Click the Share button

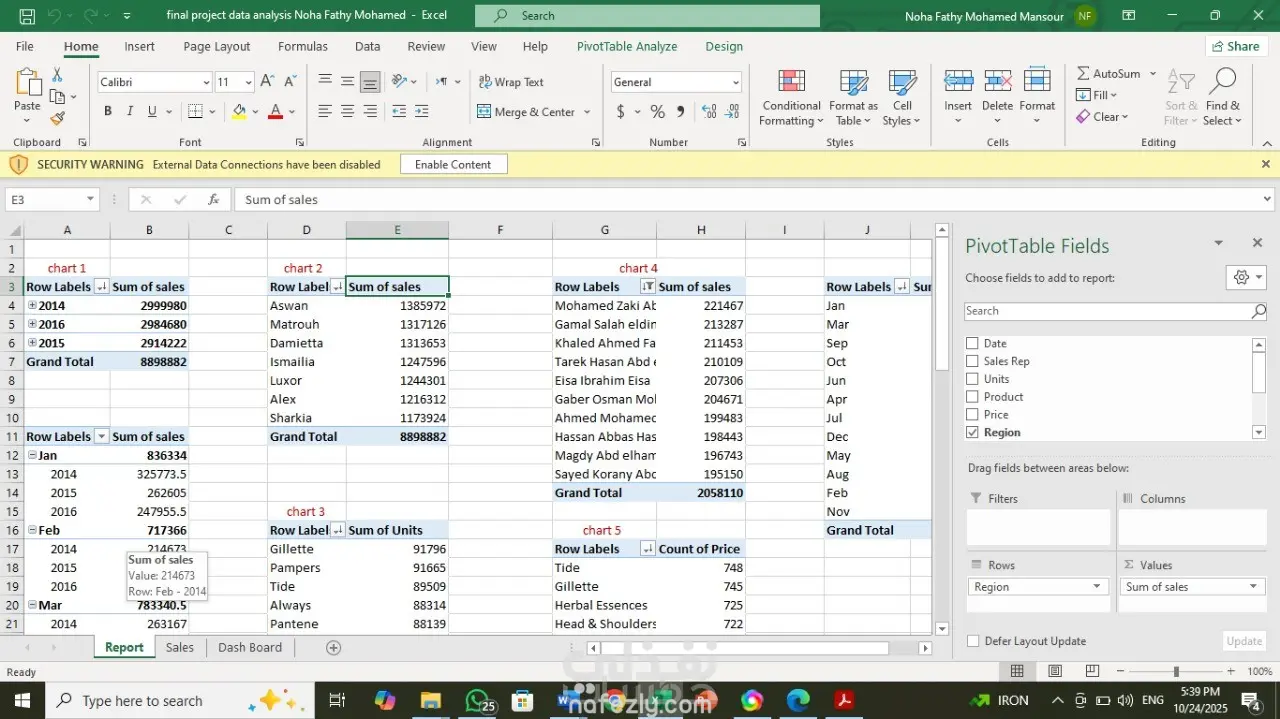[x=1236, y=46]
